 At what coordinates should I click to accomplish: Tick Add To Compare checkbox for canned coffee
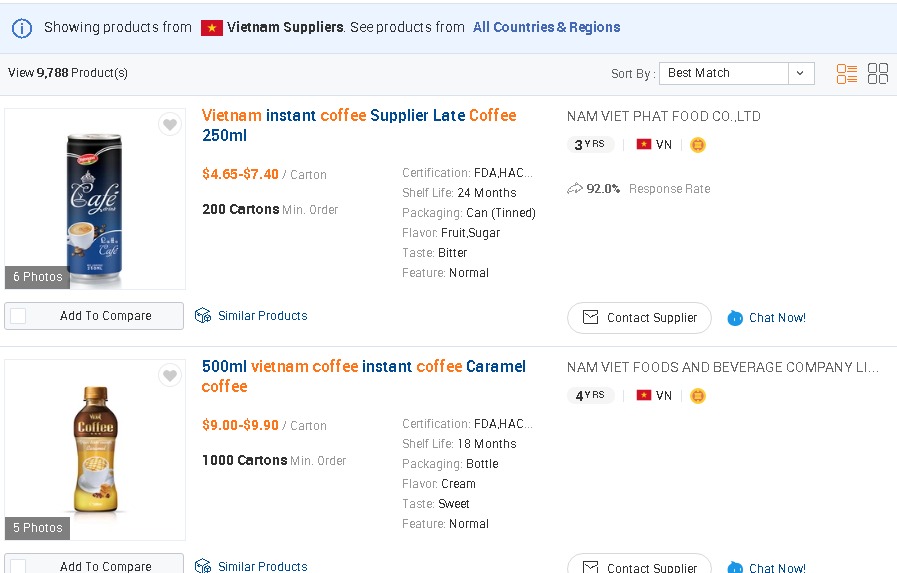pos(18,316)
